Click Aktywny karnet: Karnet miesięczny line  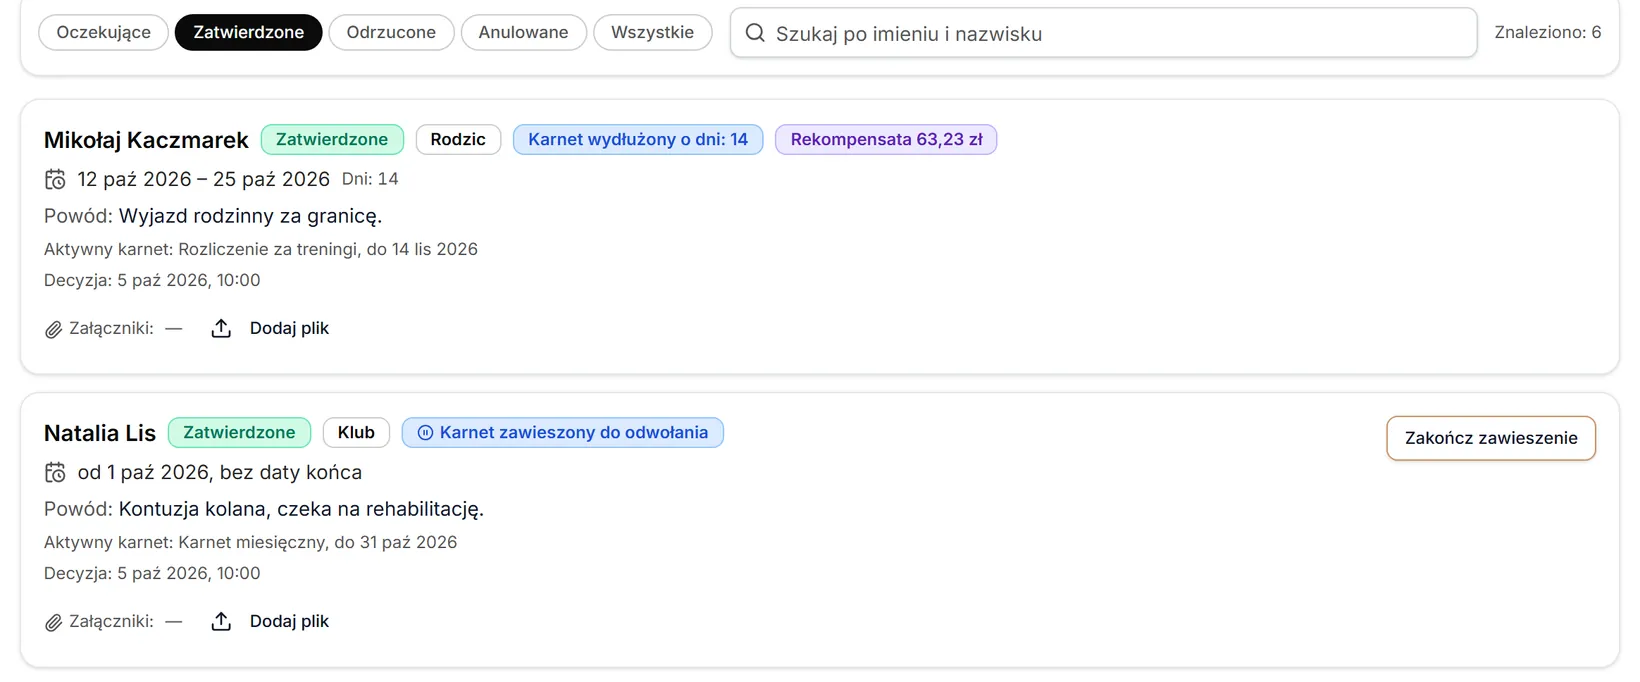(x=250, y=542)
